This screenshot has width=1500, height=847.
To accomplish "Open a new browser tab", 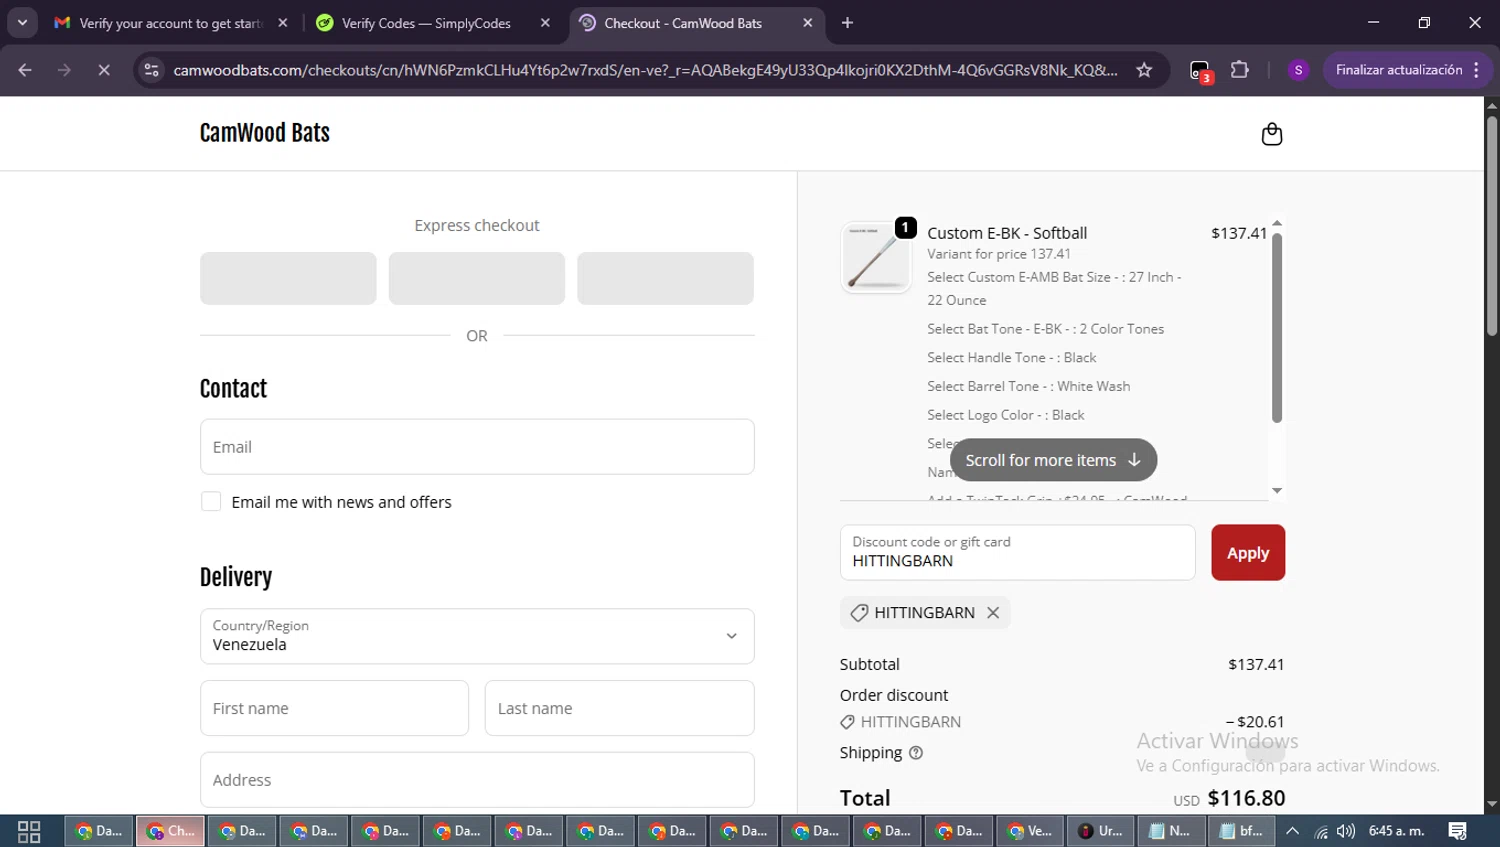I will tap(847, 23).
